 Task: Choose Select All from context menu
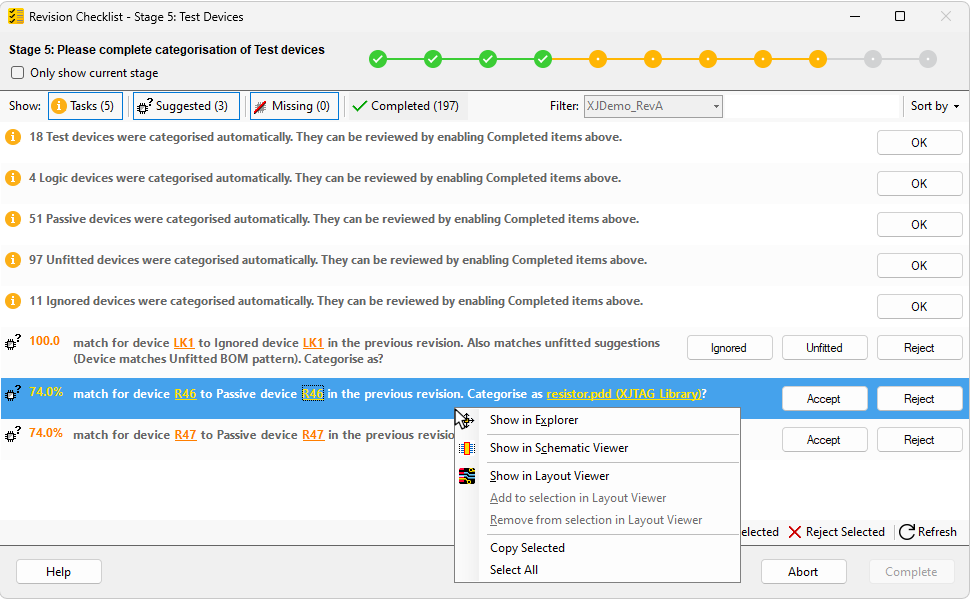coord(514,570)
